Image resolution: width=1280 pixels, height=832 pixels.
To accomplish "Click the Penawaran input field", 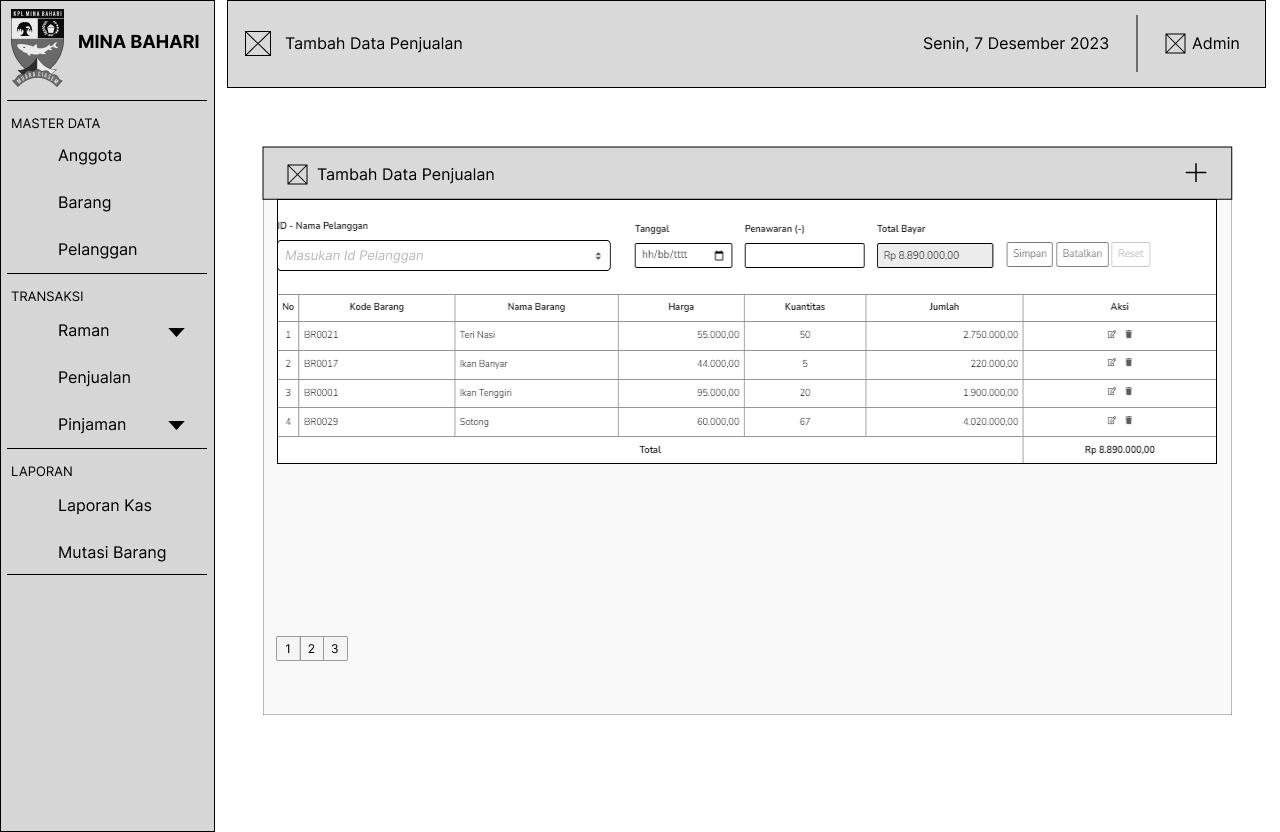I will pos(804,256).
